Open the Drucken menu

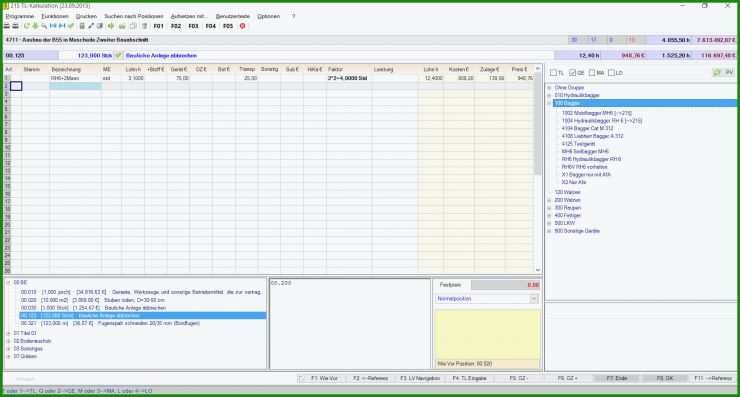[x=86, y=16]
